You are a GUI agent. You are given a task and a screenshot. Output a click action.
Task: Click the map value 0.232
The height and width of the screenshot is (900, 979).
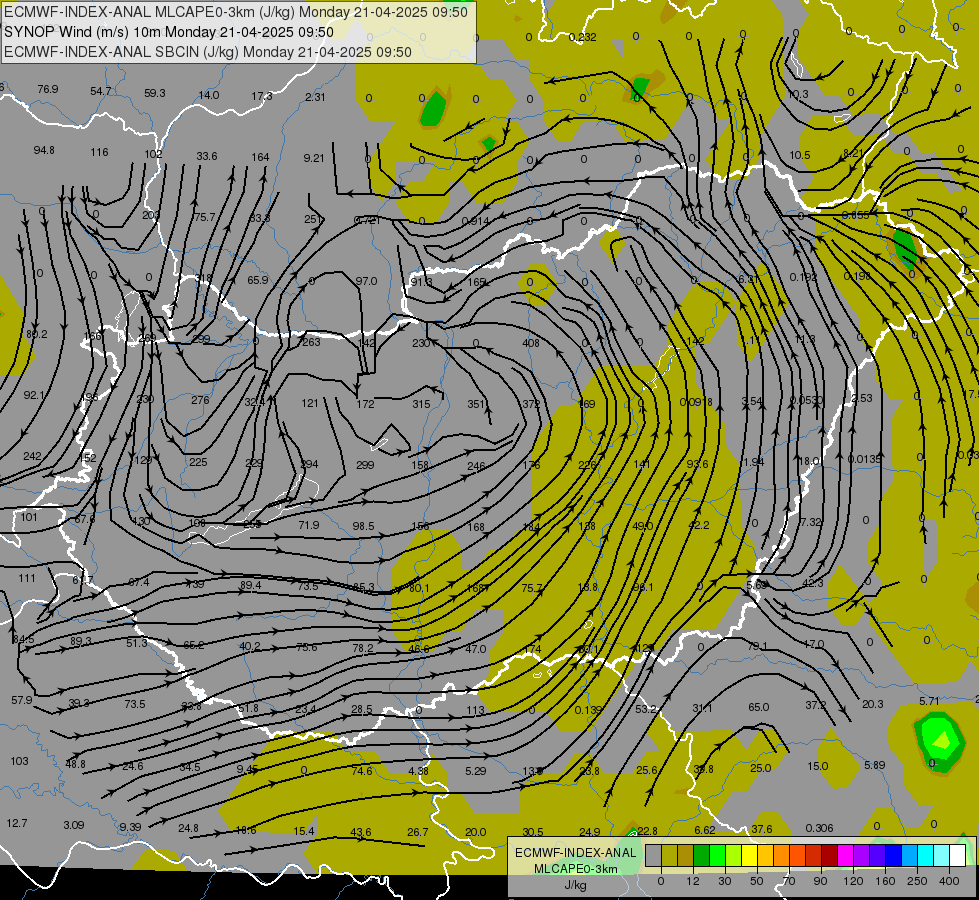pos(583,37)
